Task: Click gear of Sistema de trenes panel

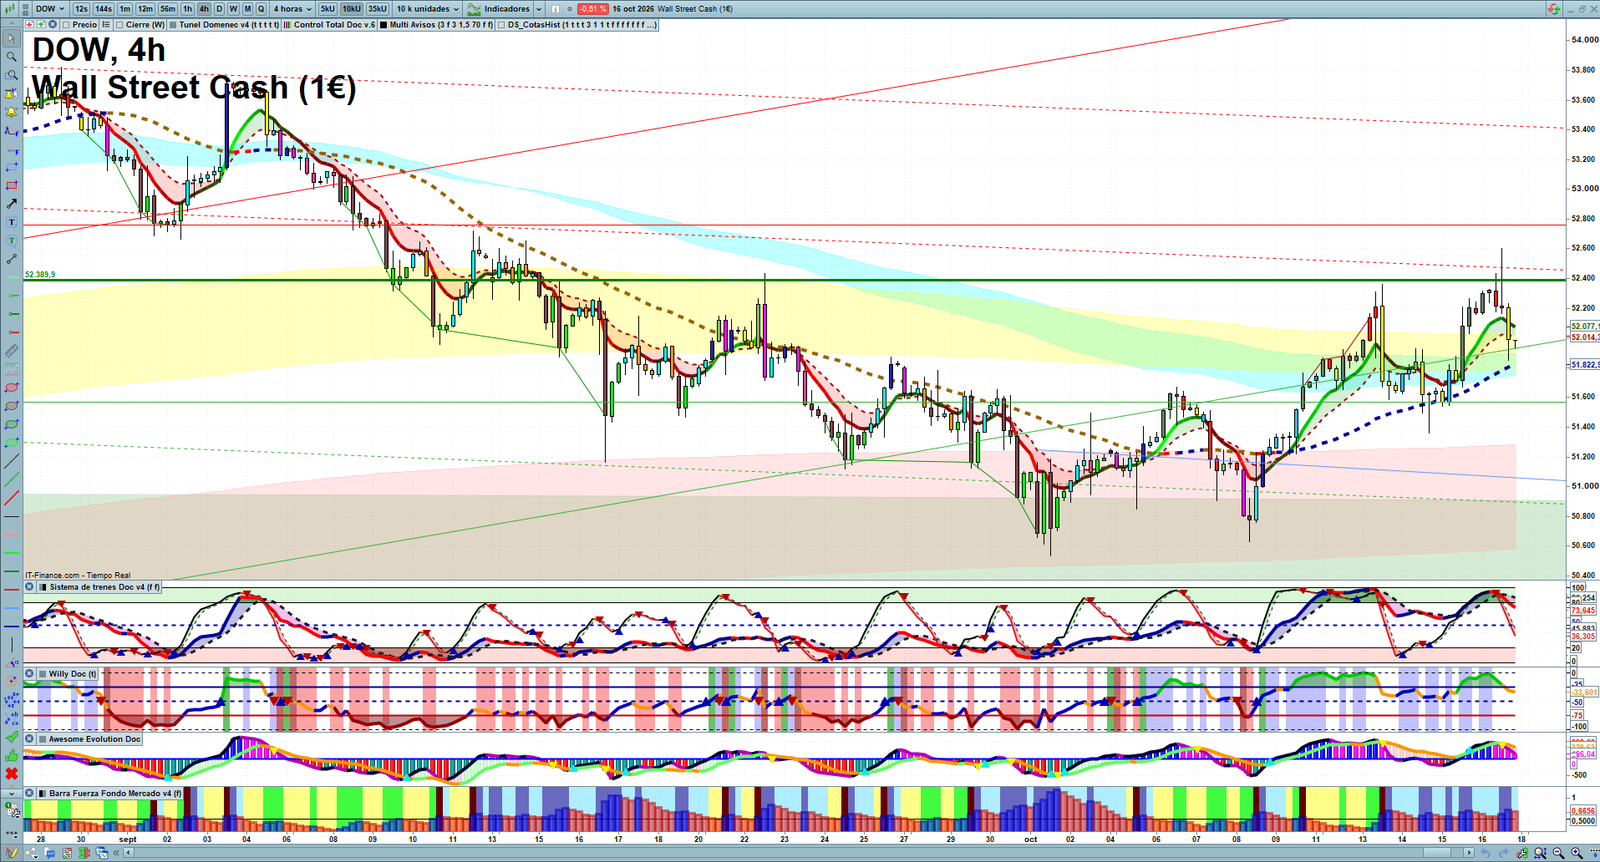Action: [29, 587]
